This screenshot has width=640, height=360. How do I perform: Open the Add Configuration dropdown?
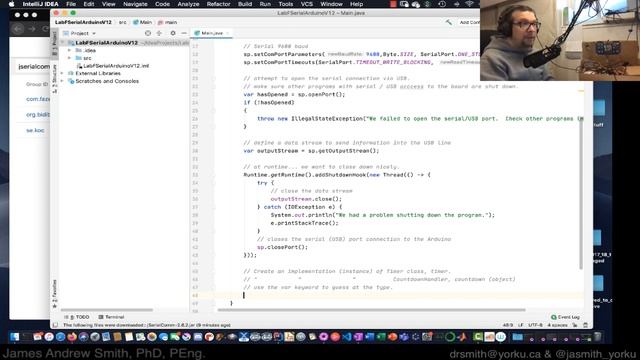coord(469,22)
